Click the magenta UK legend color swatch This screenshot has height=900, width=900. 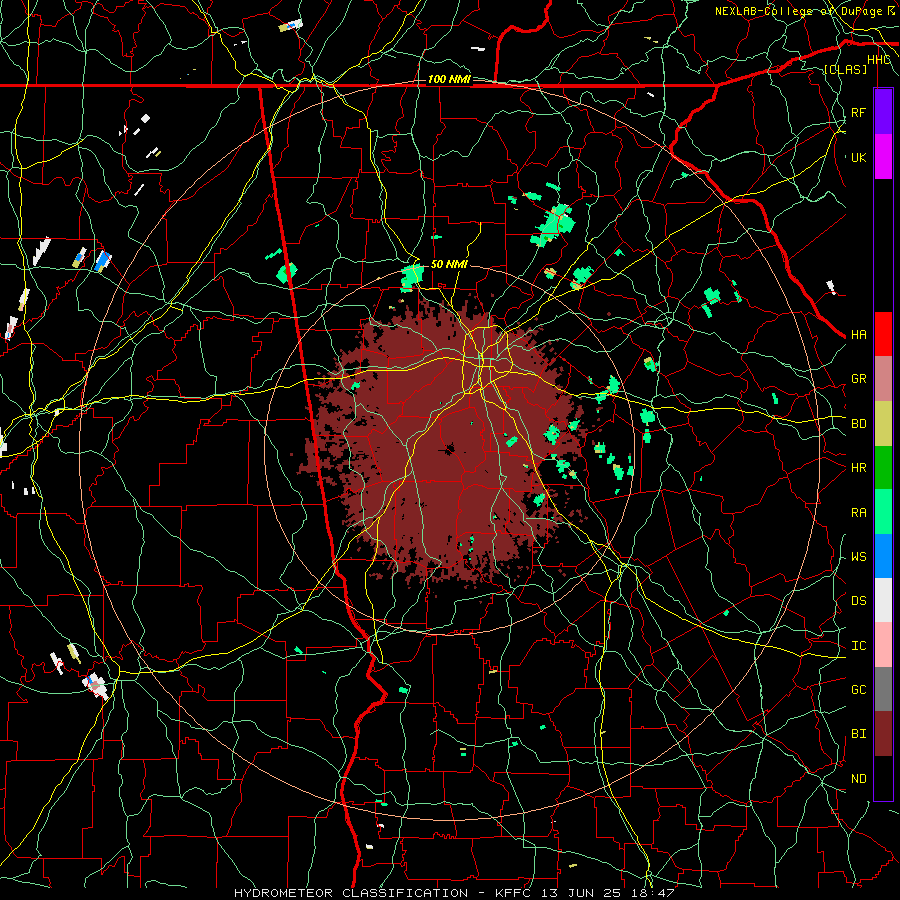pyautogui.click(x=883, y=157)
